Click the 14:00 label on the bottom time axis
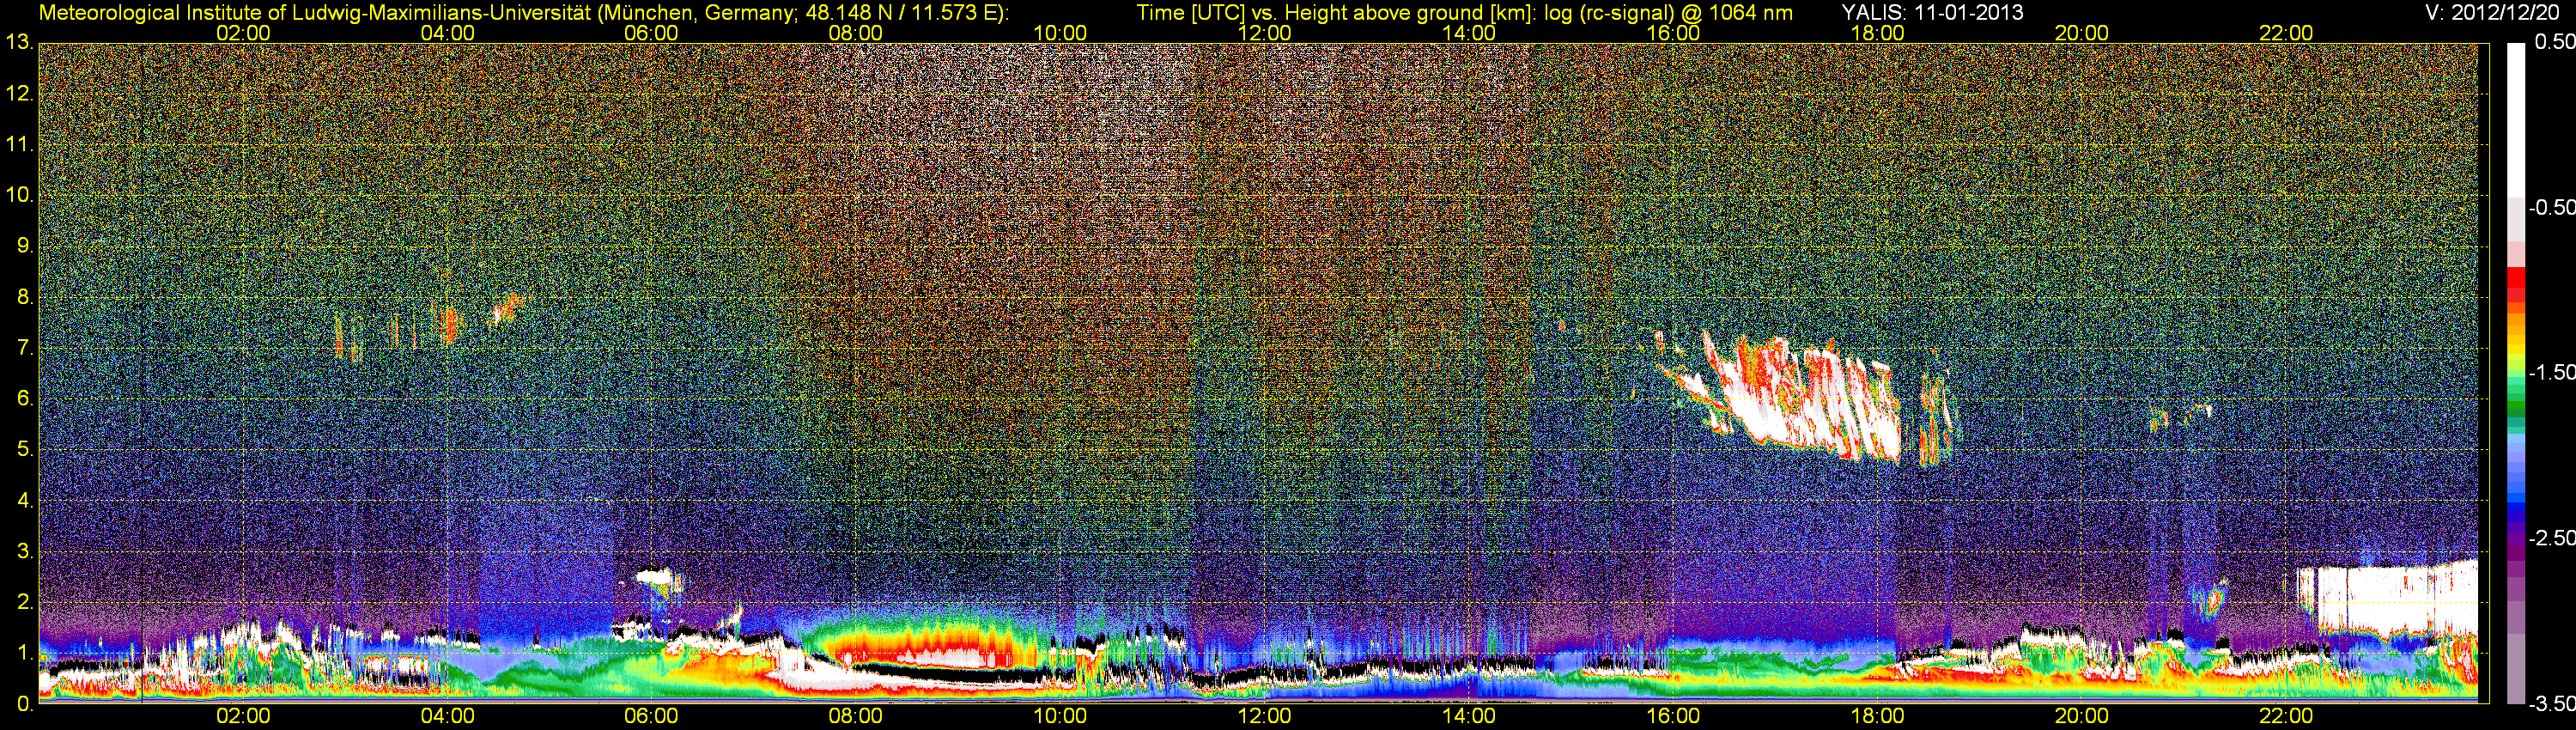 (1469, 716)
